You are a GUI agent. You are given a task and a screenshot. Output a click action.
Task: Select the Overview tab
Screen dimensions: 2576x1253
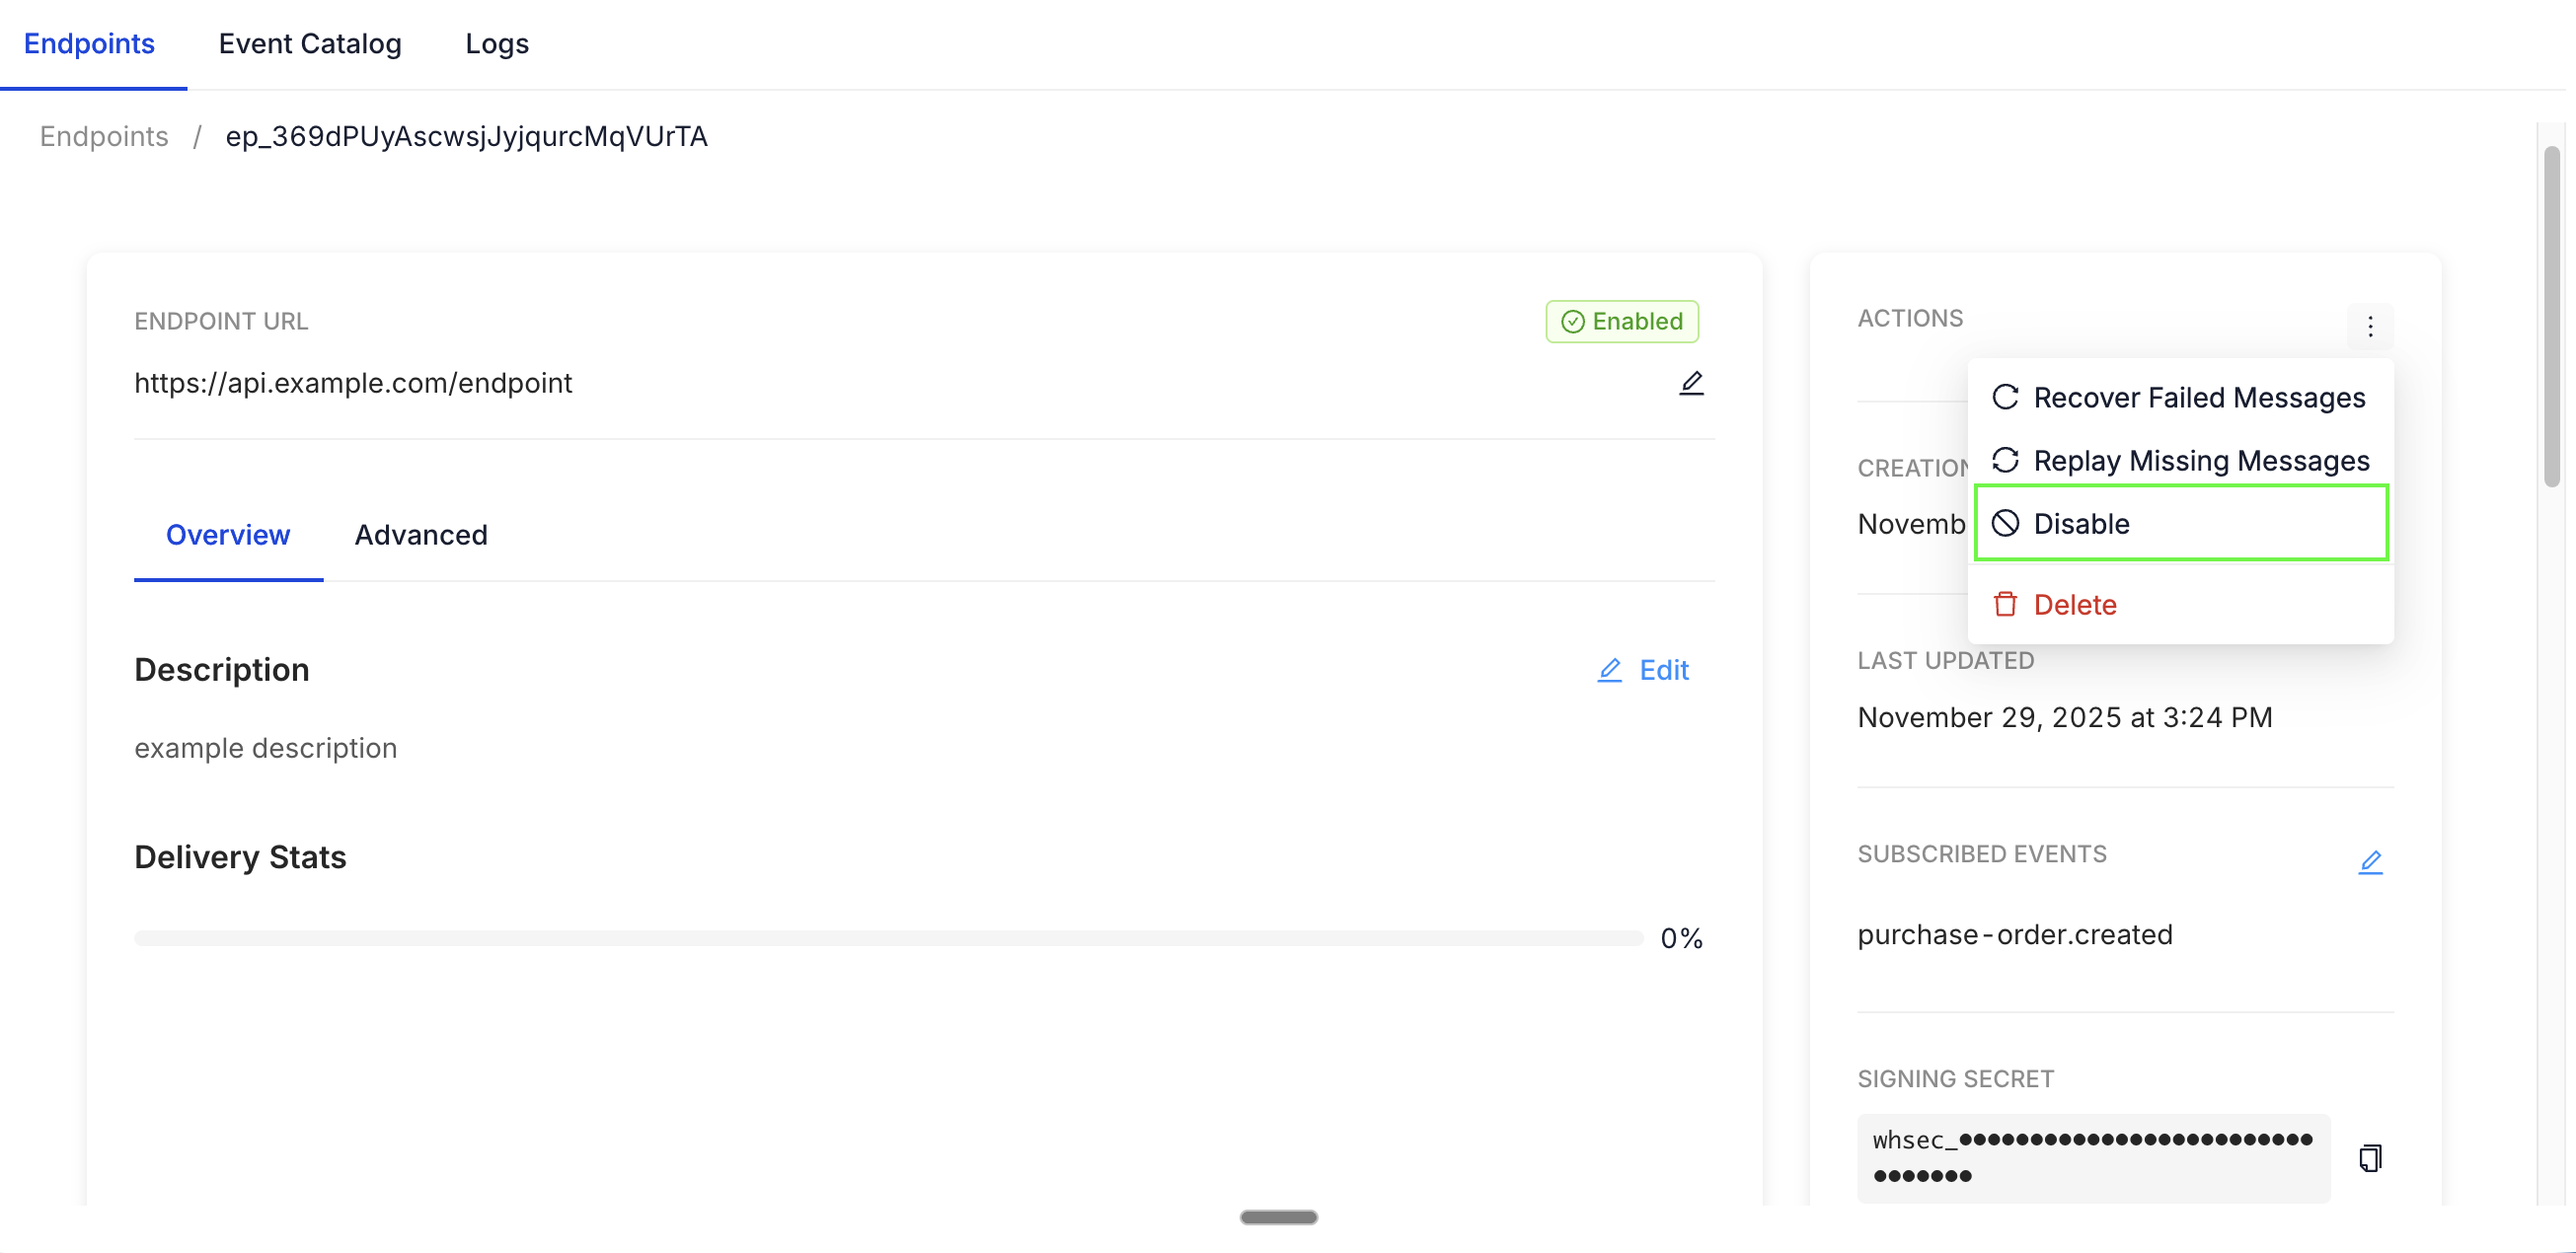pyautogui.click(x=228, y=535)
